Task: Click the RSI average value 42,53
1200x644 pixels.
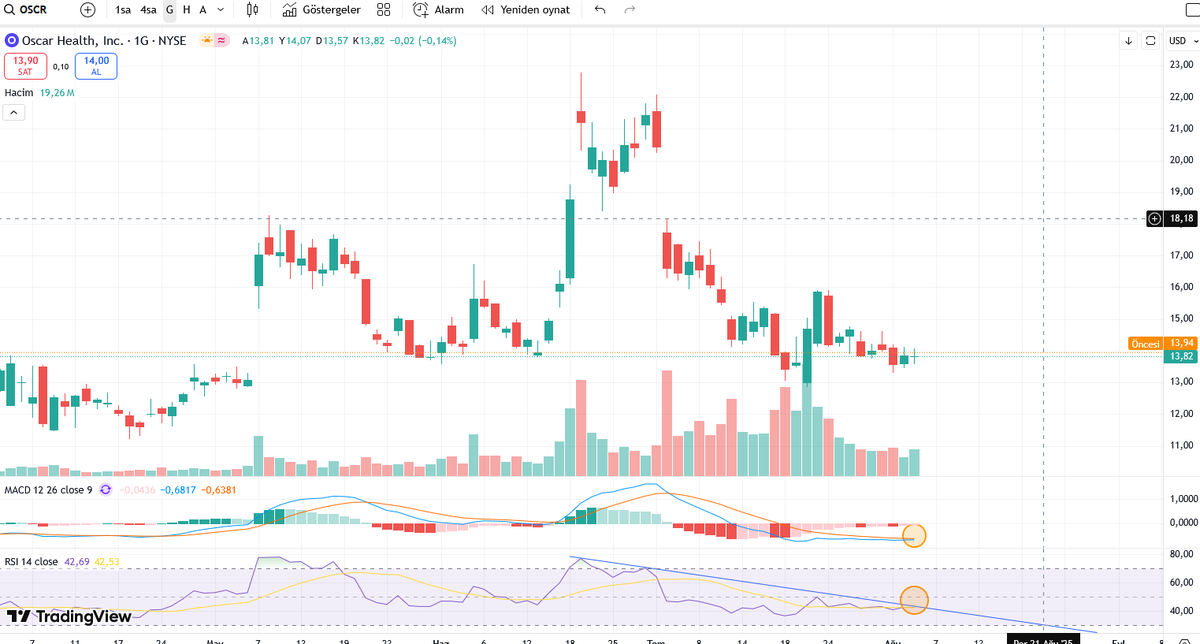Action: coord(105,562)
